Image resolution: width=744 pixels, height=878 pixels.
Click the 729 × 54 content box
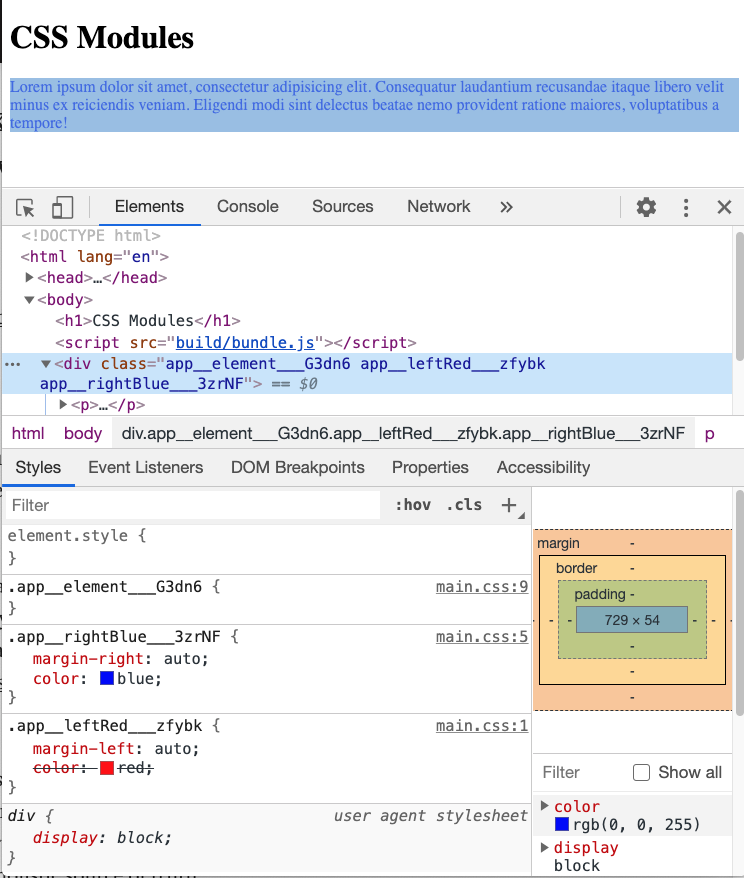point(631,620)
